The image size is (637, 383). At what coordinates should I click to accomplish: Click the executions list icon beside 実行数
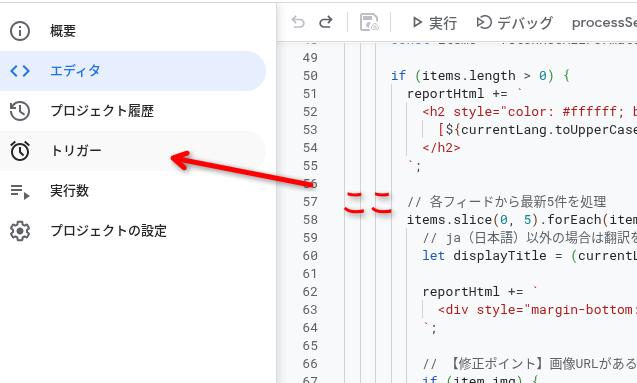tap(20, 191)
